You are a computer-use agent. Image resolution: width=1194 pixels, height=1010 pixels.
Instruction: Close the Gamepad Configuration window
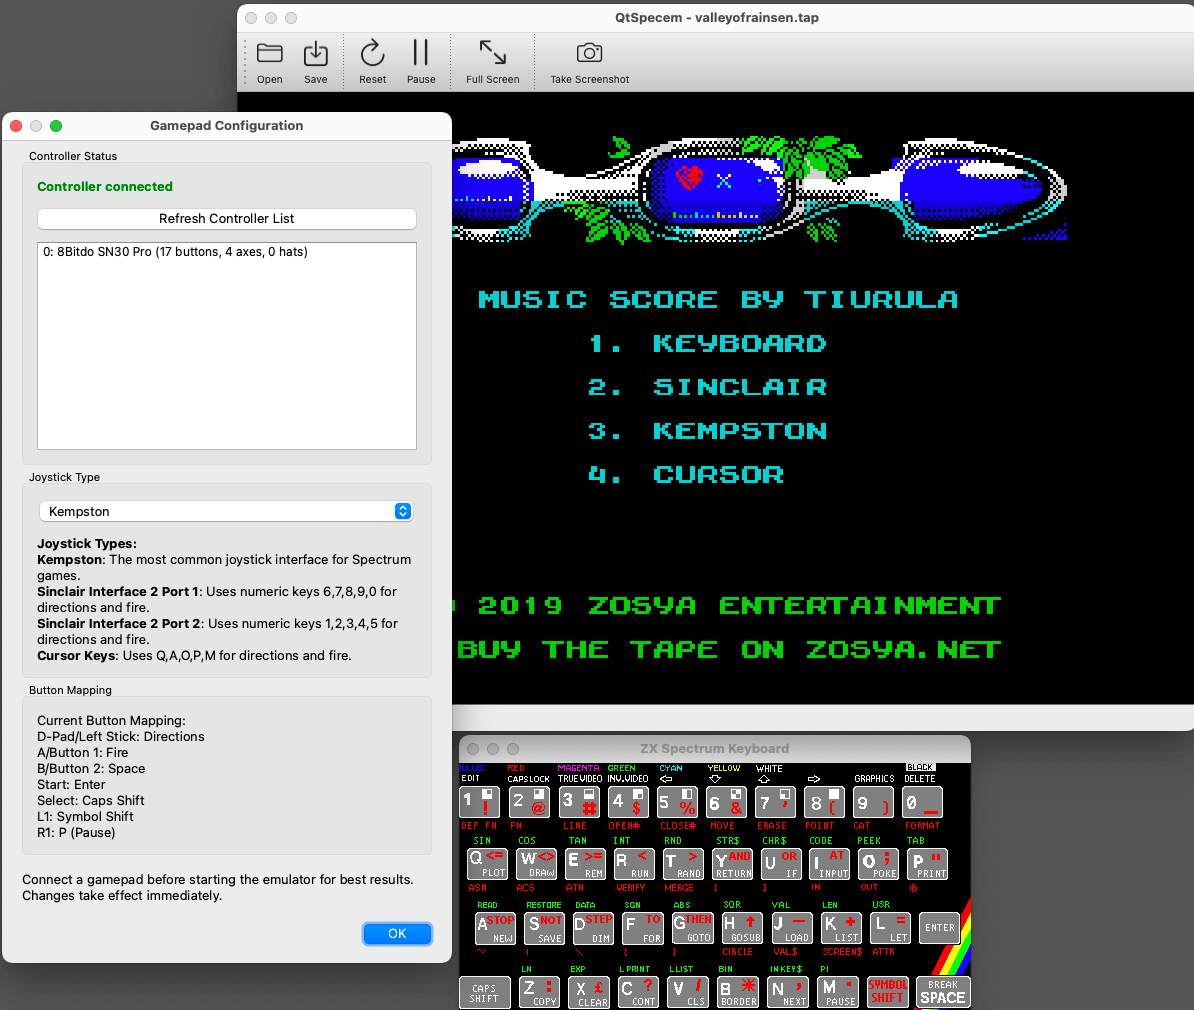click(16, 126)
